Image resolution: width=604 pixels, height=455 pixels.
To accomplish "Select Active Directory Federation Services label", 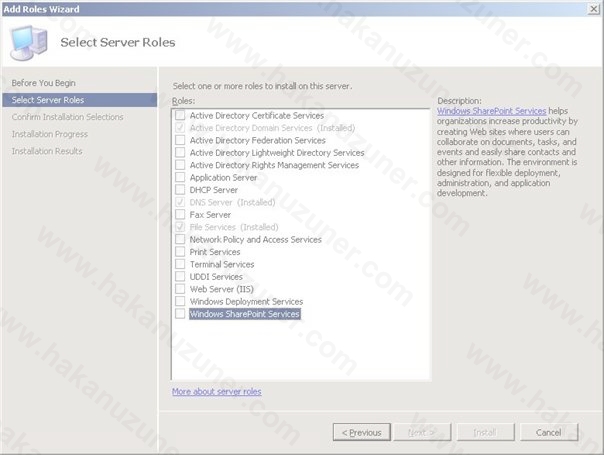I will click(258, 140).
